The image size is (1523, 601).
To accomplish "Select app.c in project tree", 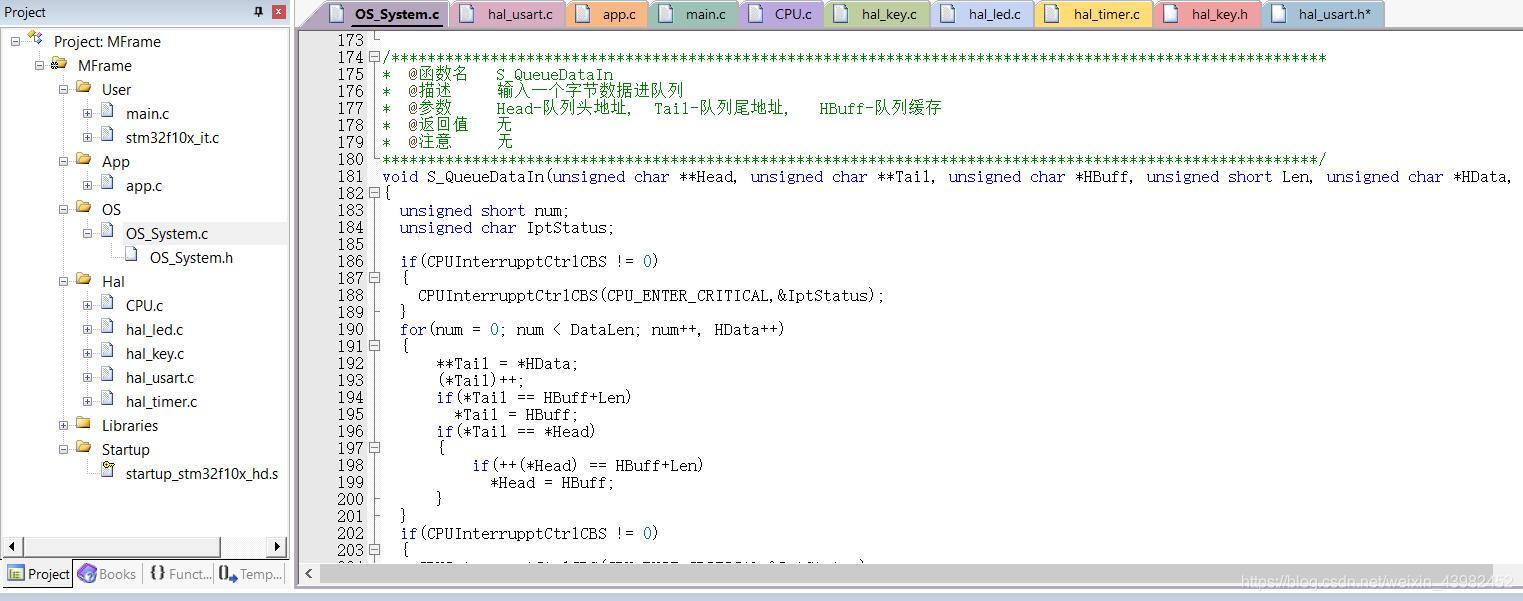I will pyautogui.click(x=143, y=186).
